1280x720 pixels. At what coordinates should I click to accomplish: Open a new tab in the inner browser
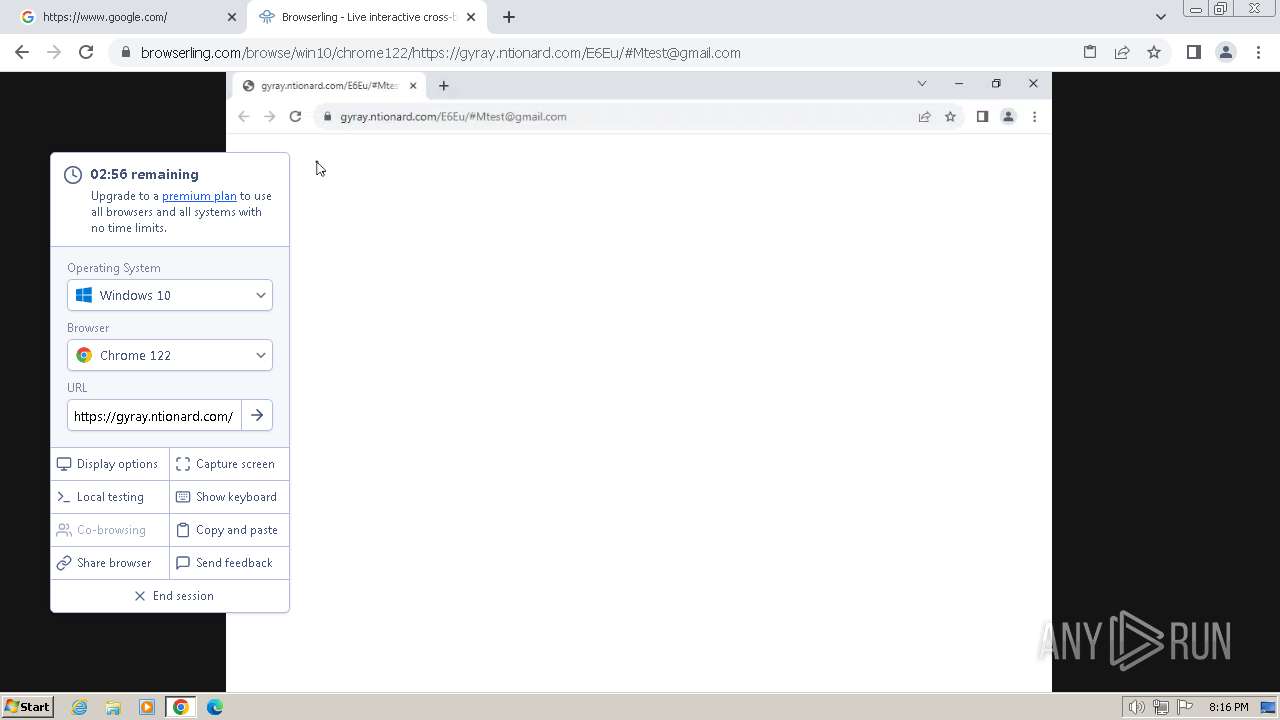click(x=444, y=86)
